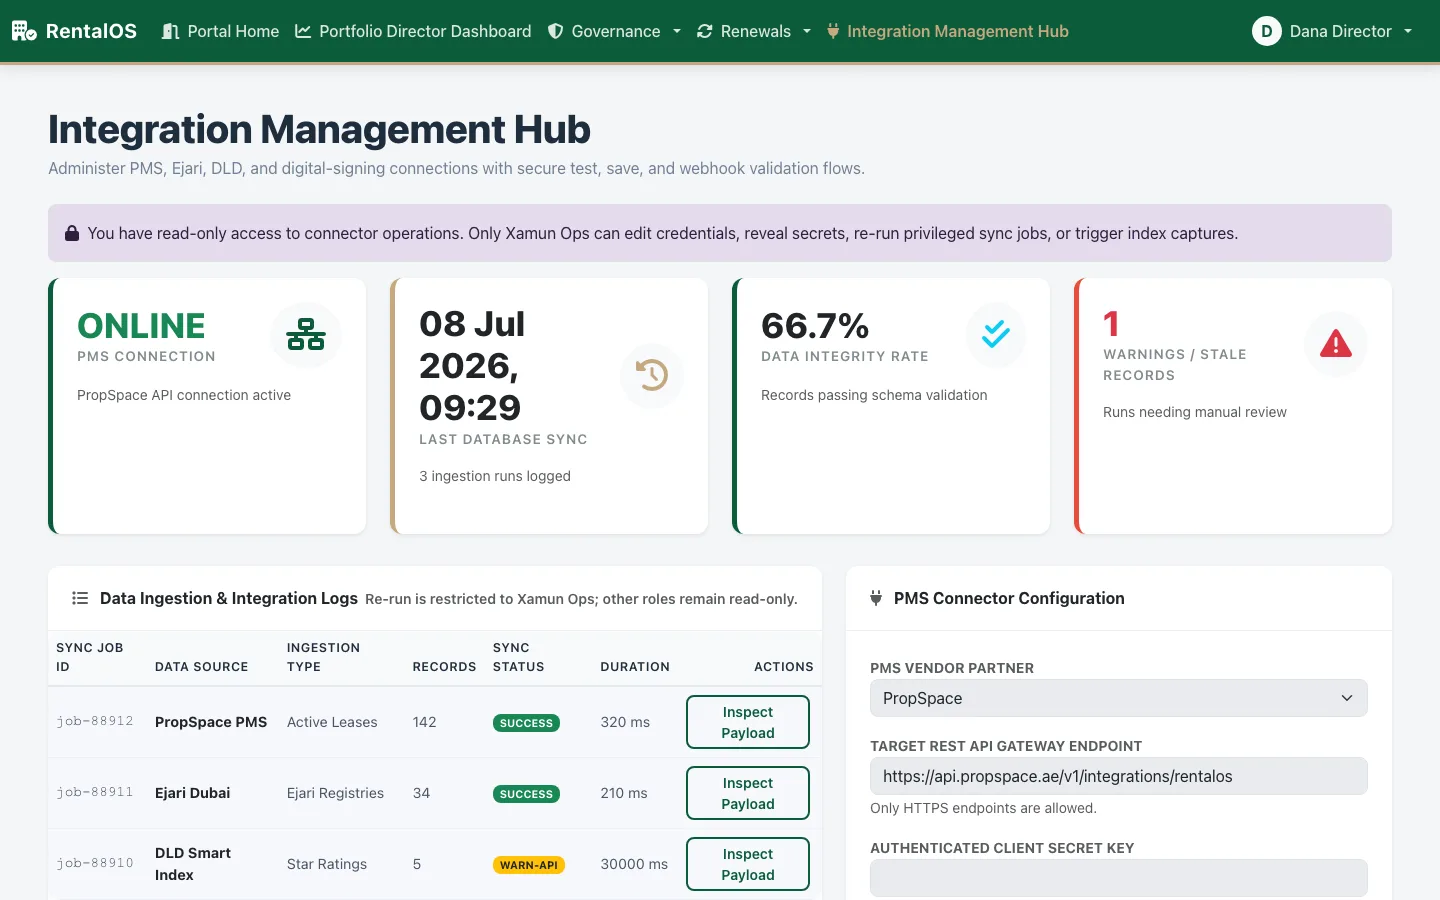Click the lock icon in read-only notice
Screen dimensions: 1440x900
coord(72,233)
